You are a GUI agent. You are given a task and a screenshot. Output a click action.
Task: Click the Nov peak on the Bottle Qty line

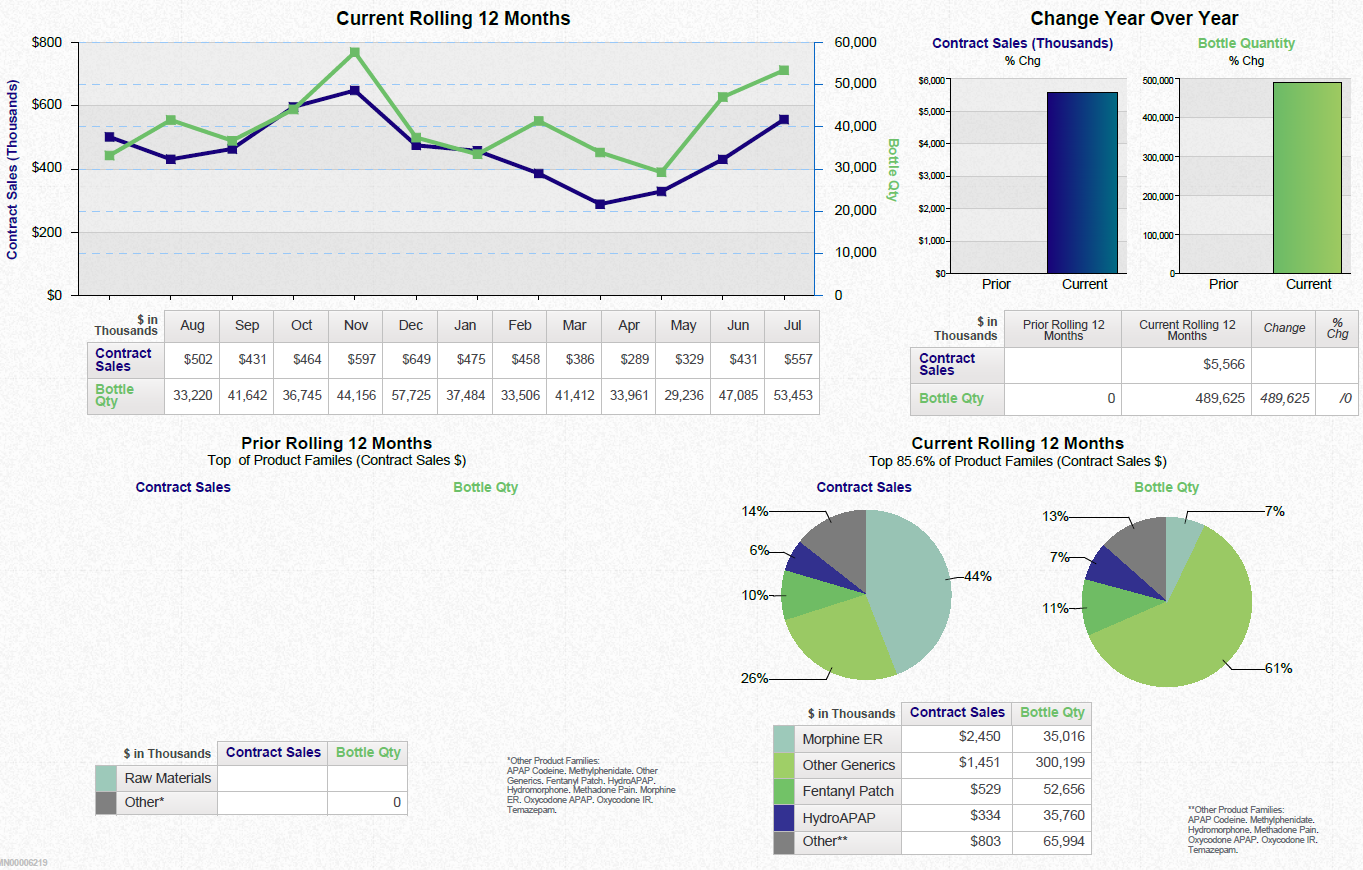click(355, 50)
